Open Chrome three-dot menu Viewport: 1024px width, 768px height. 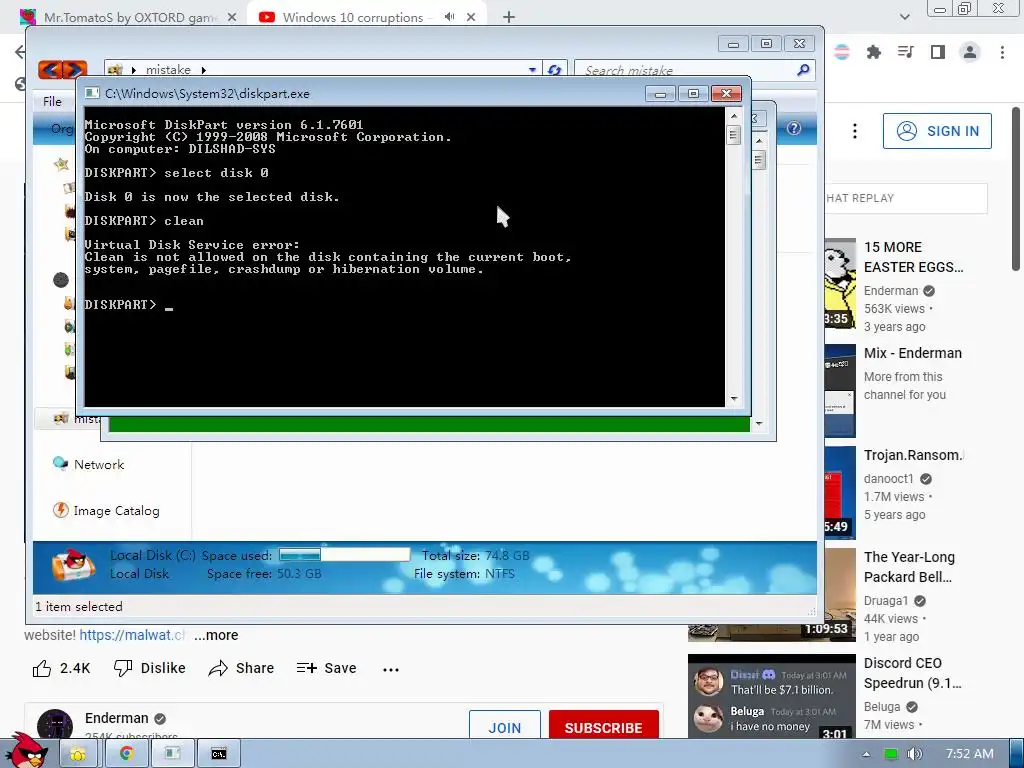tap(1002, 52)
